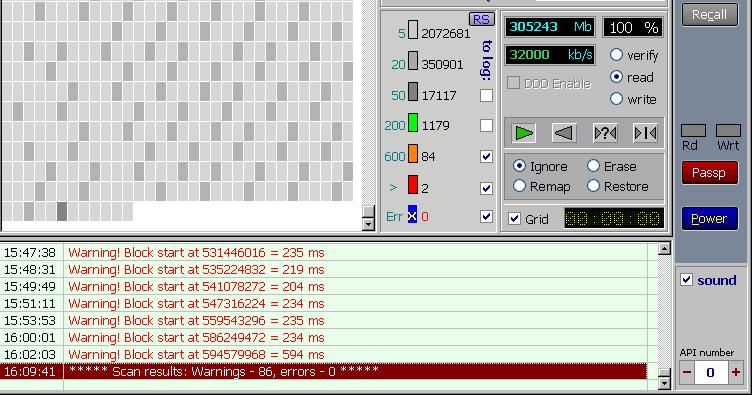
Task: Click the random seek "?" scan button
Action: [x=605, y=133]
